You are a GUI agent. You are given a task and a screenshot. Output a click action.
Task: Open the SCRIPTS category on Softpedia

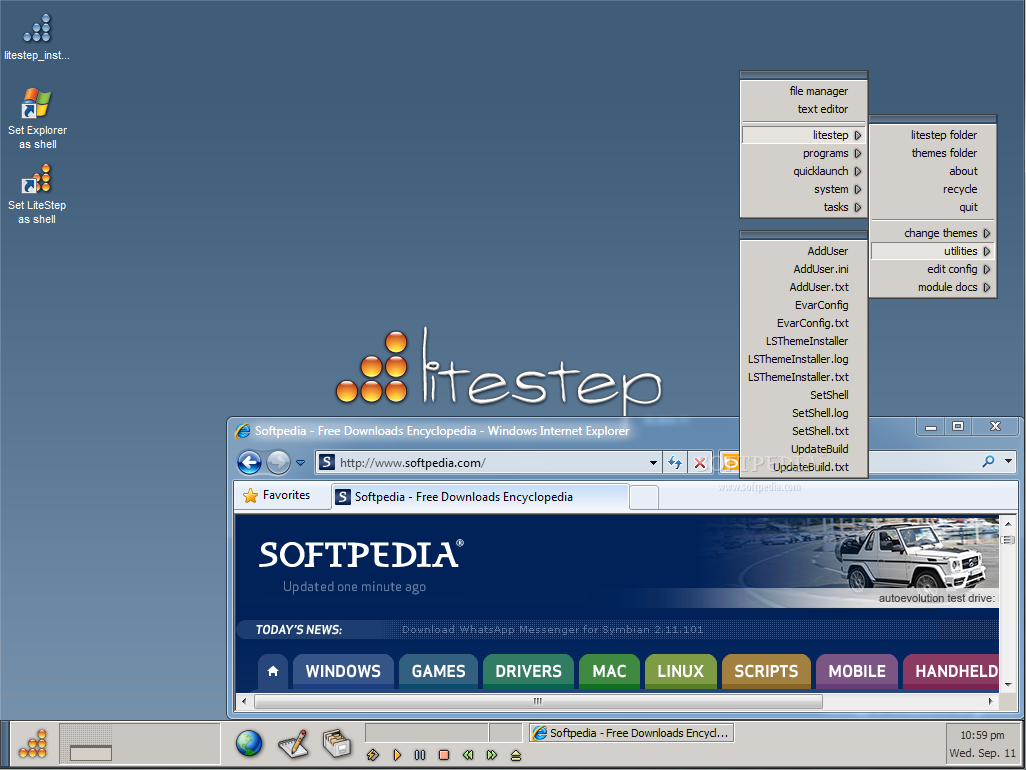(x=766, y=671)
